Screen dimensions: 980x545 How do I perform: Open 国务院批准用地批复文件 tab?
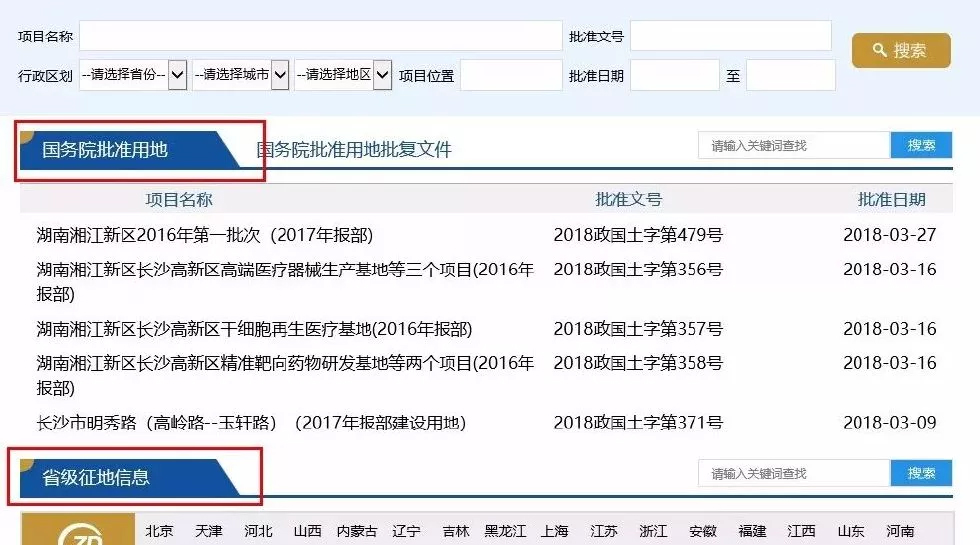pos(354,150)
